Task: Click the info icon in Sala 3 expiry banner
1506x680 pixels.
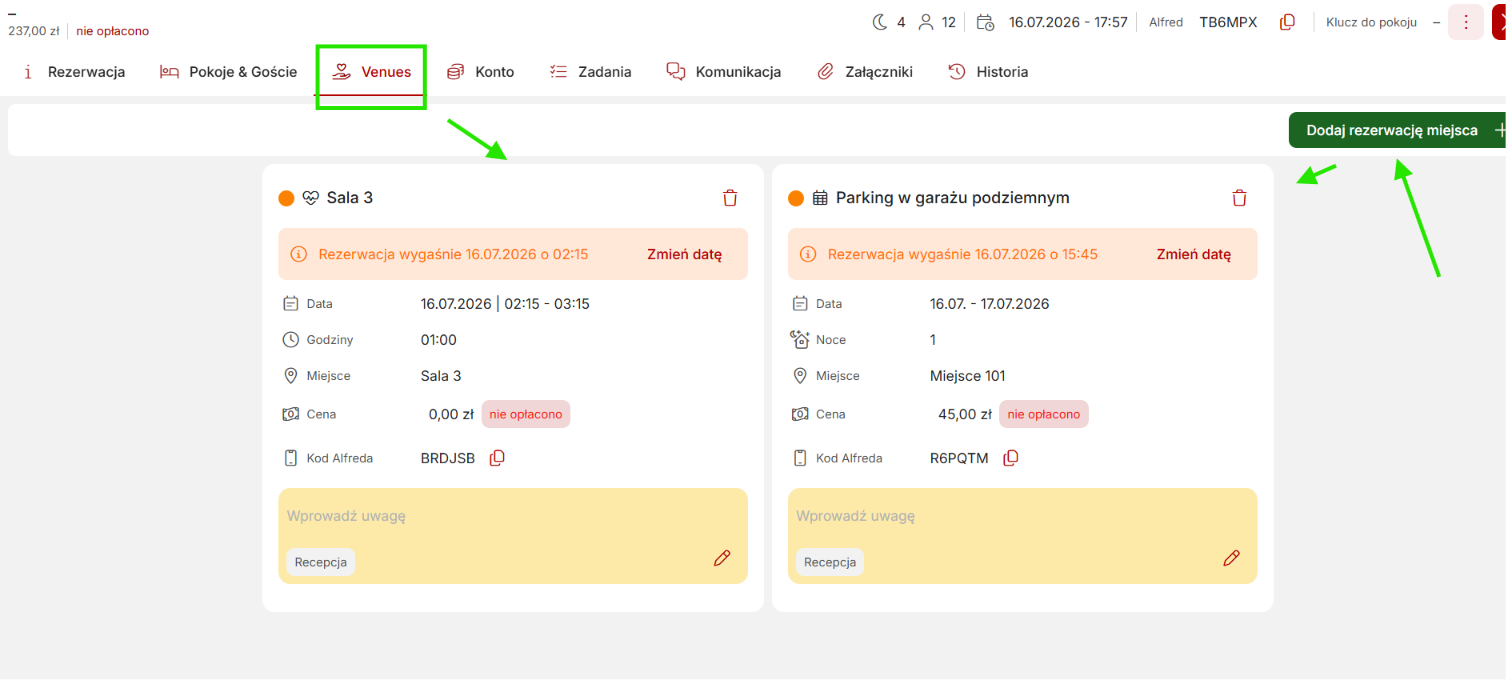Action: [298, 254]
